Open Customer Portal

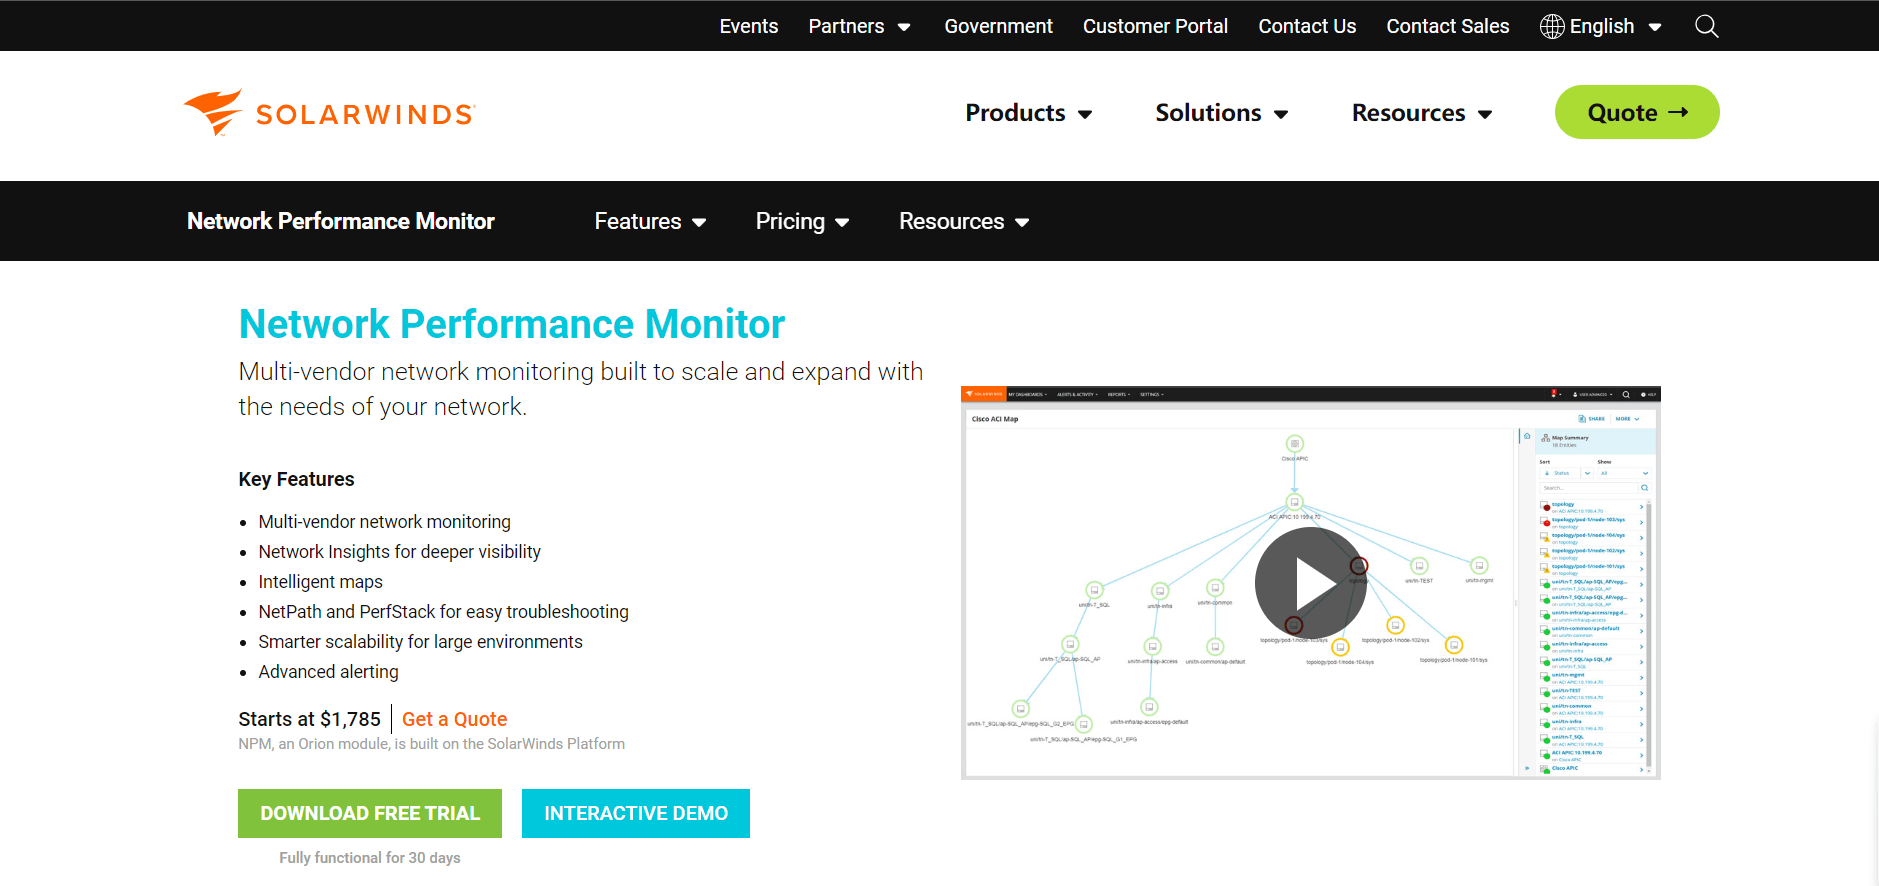coord(1155,26)
